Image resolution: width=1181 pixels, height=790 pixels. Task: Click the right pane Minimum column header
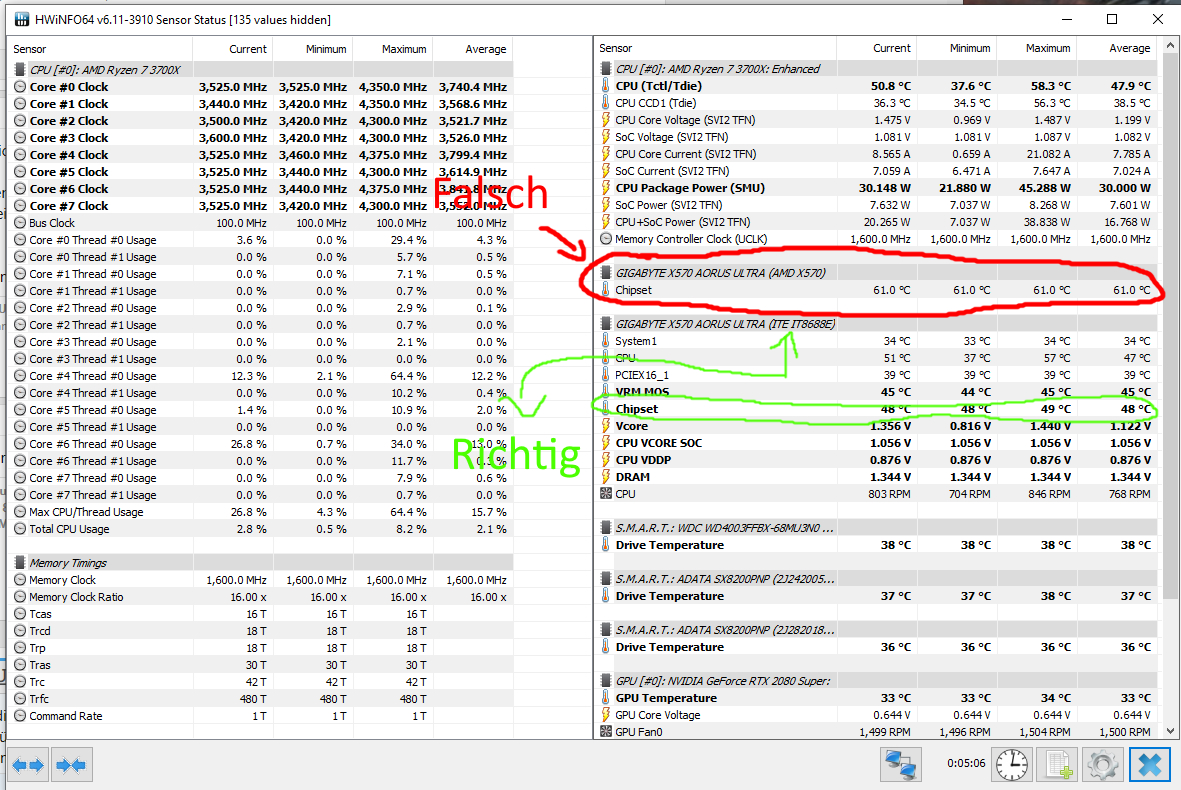point(957,48)
